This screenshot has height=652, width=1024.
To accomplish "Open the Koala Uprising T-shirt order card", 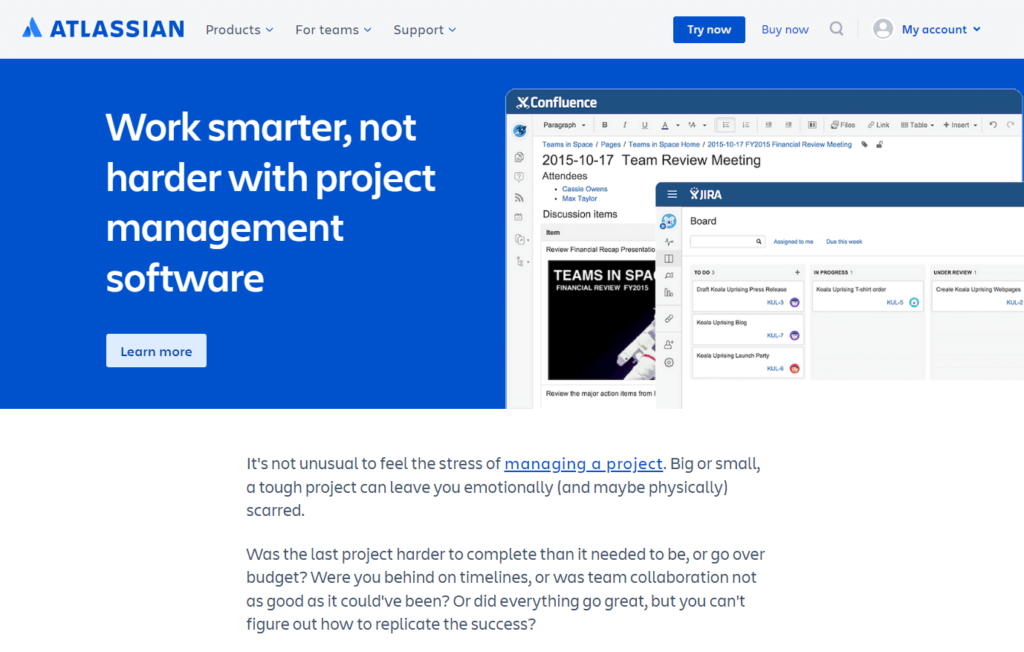I will (x=867, y=296).
